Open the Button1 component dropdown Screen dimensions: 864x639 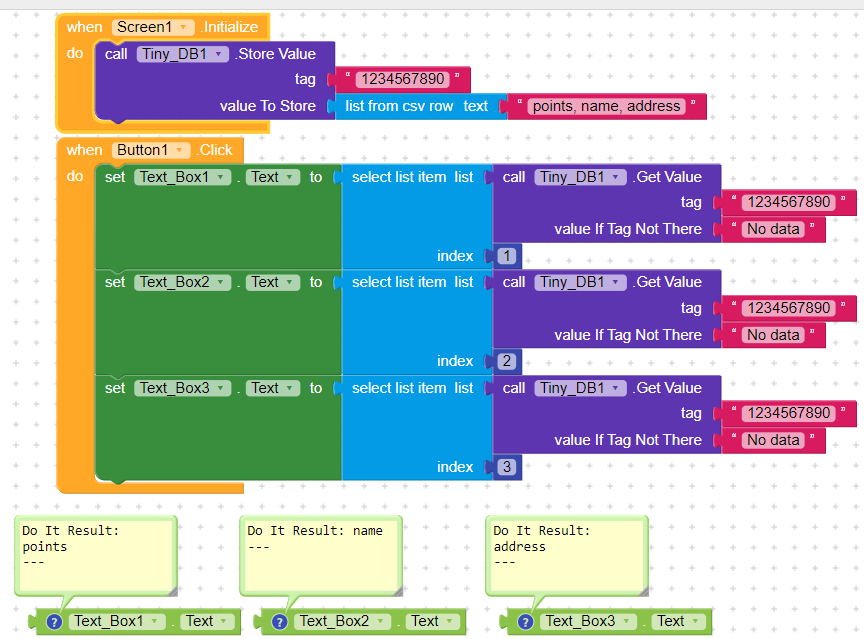(151, 150)
